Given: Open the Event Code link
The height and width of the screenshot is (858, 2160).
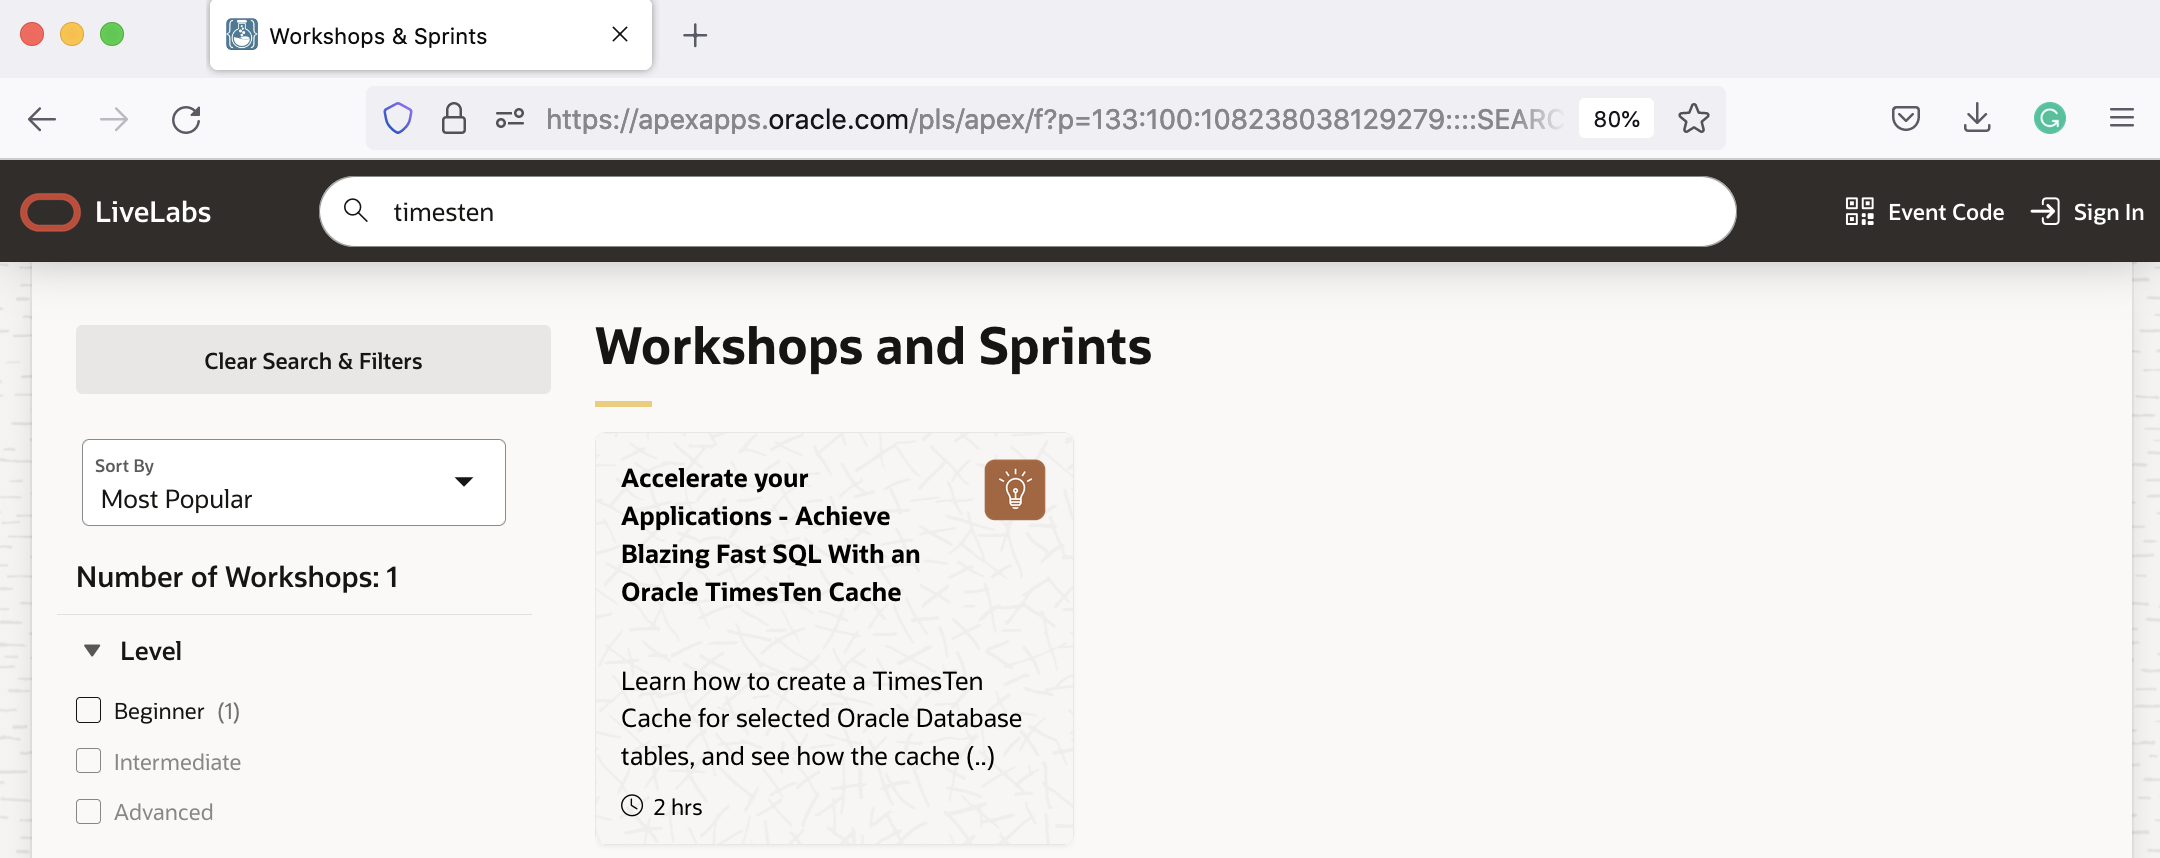Looking at the screenshot, I should pos(1945,212).
